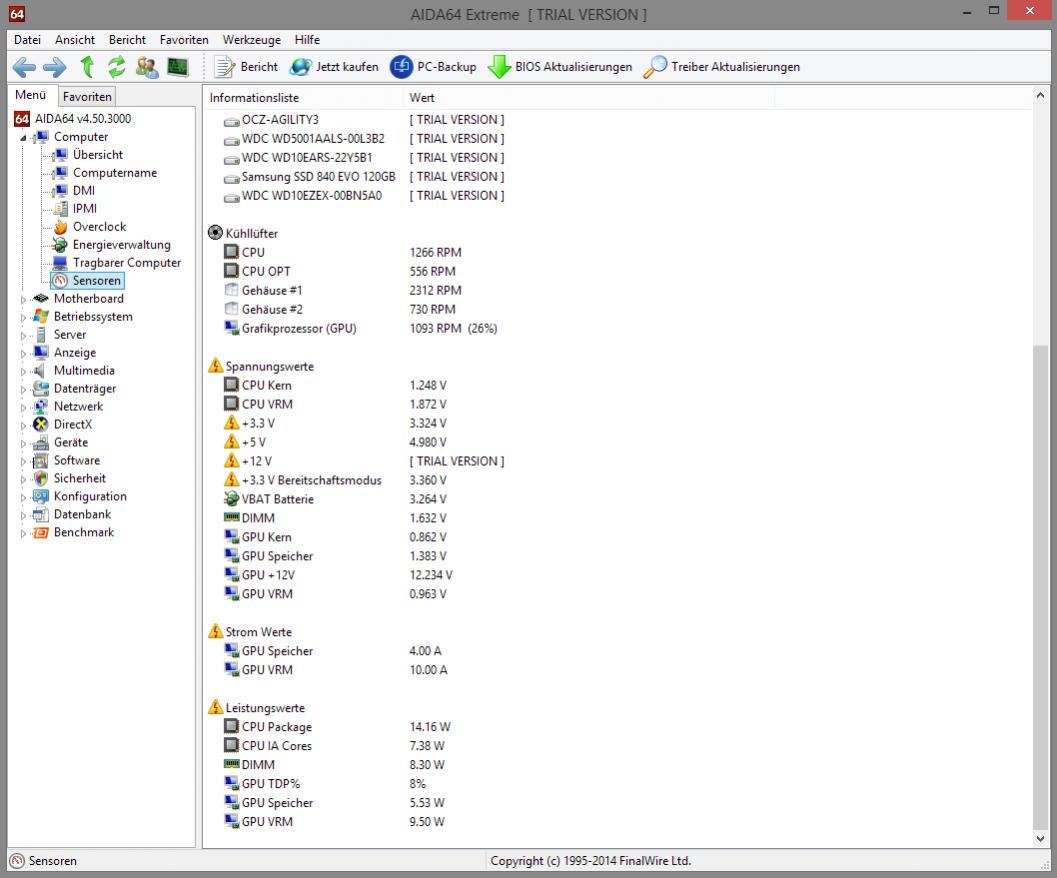Select the Strom Werte section header

click(250, 632)
